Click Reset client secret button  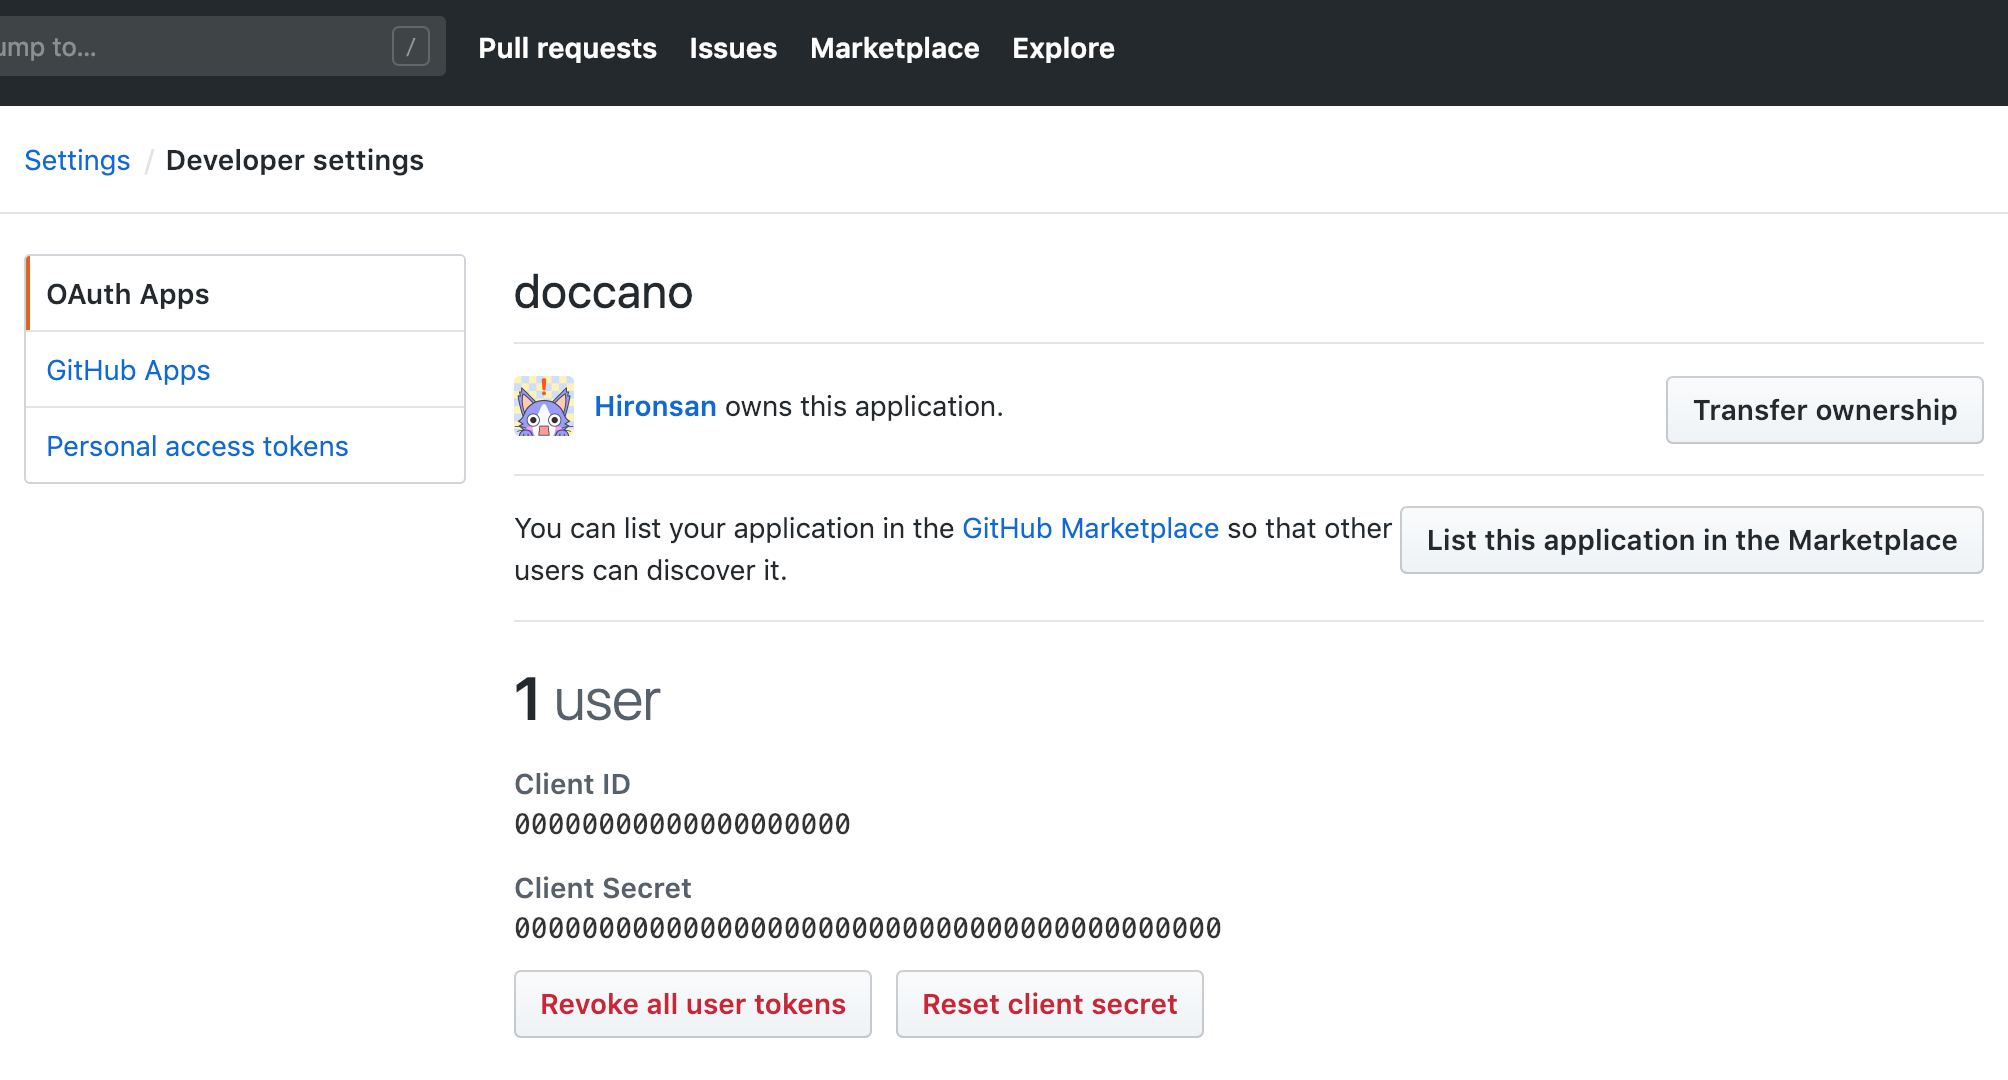(x=1049, y=1004)
